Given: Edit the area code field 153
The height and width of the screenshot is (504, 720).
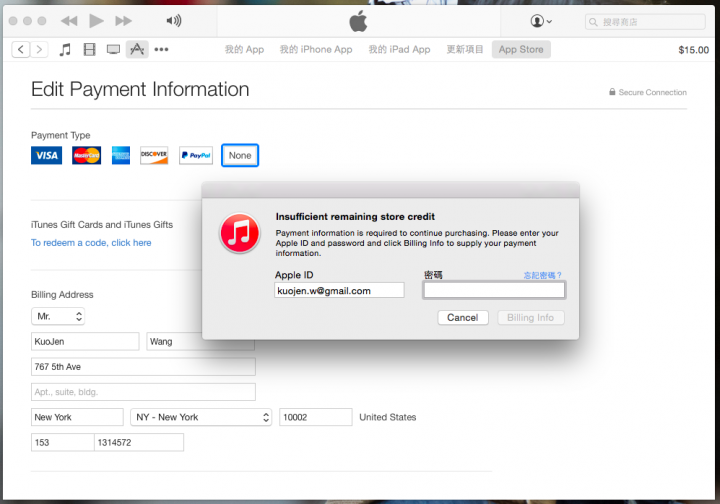Looking at the screenshot, I should 62,442.
